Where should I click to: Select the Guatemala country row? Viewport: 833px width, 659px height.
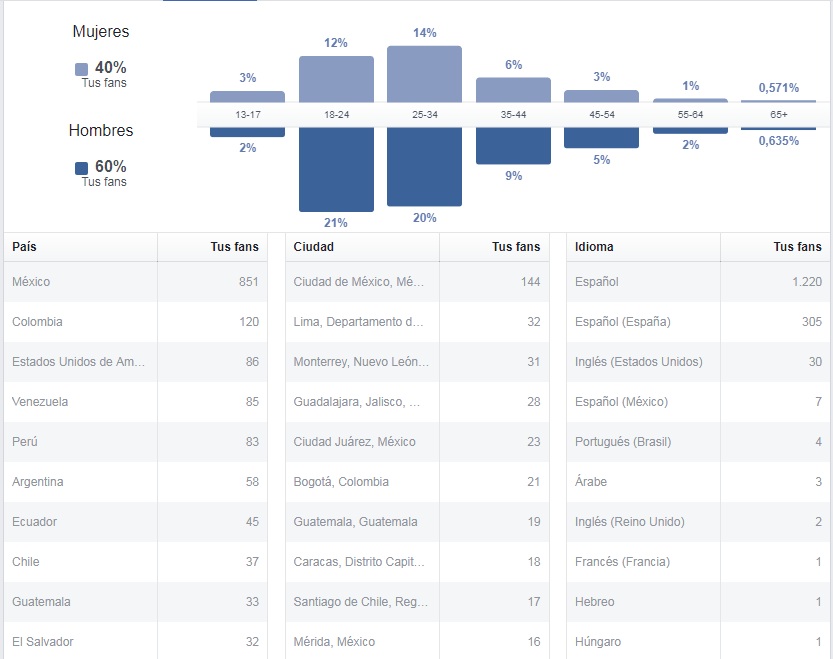click(135, 602)
